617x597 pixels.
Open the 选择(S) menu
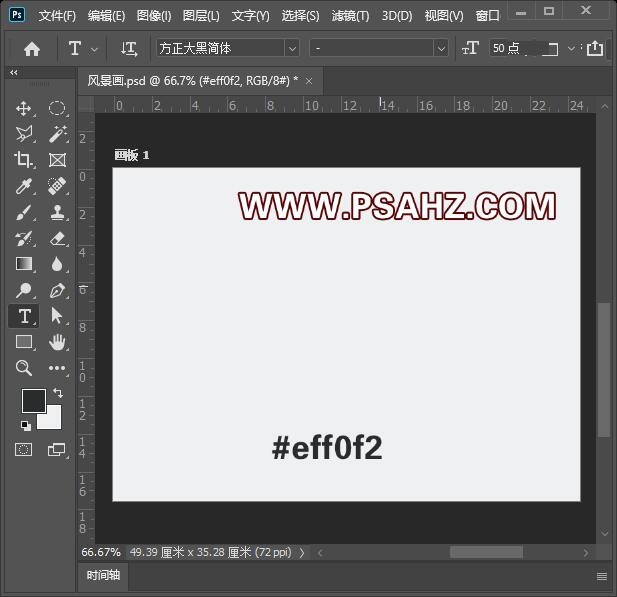300,16
